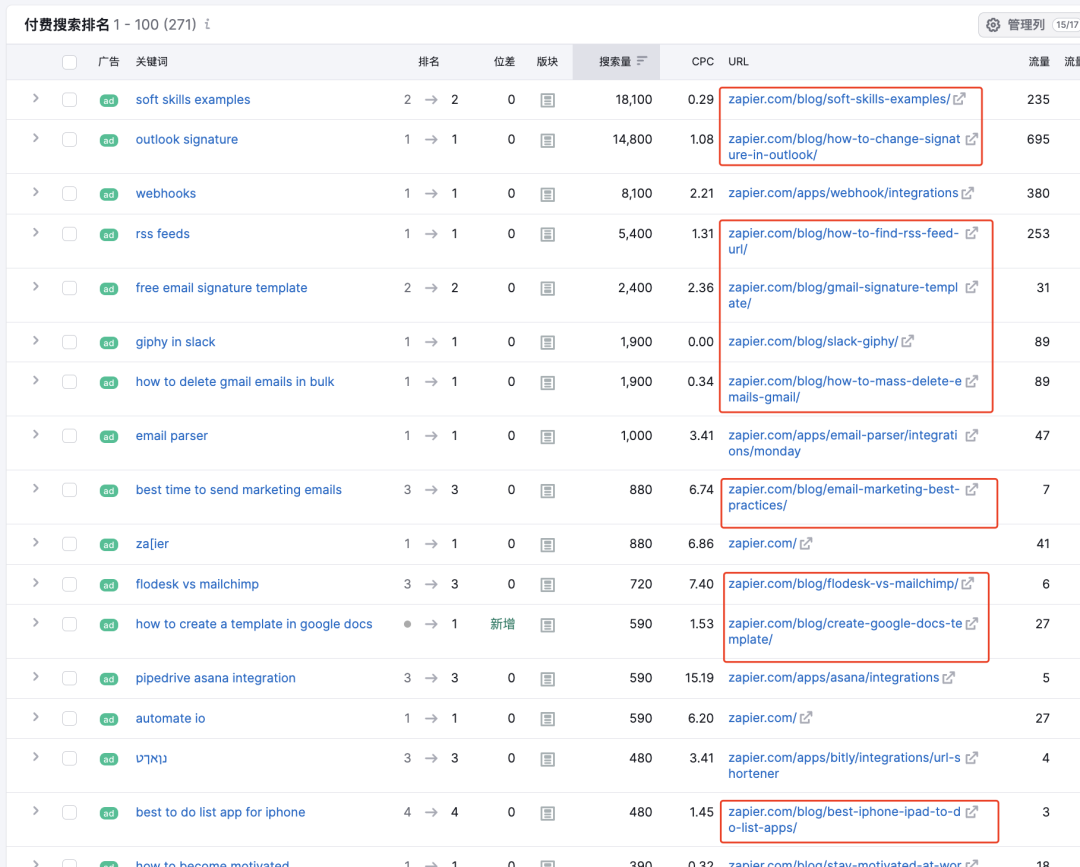Open URL zapier.com/apps/bitly/integrations/url-shortener
The width and height of the screenshot is (1080, 867).
coord(844,766)
